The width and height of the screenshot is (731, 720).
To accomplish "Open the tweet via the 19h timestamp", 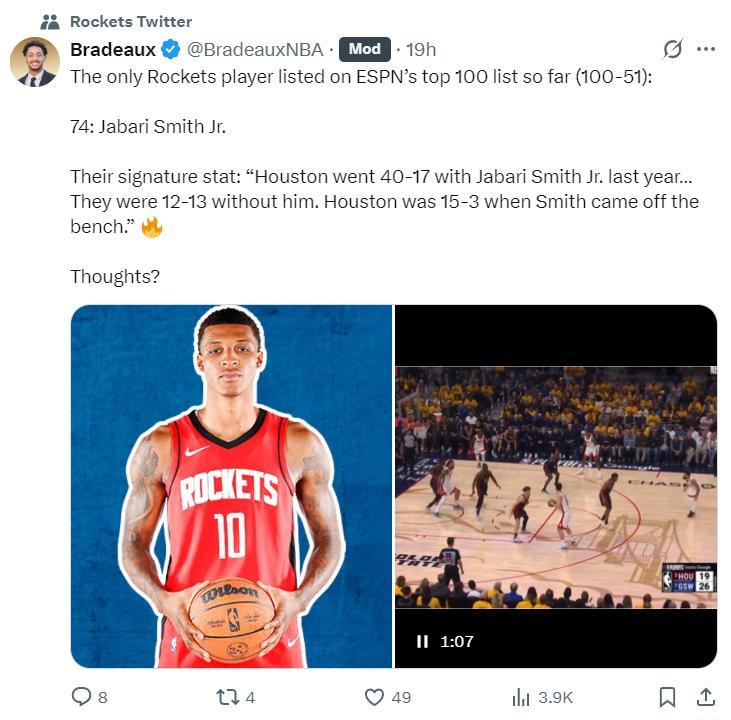I will [420, 49].
